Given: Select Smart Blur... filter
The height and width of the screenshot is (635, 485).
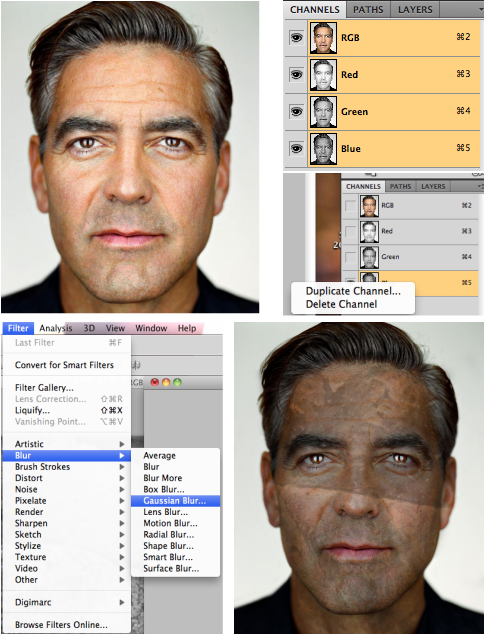Looking at the screenshot, I should pos(175,557).
